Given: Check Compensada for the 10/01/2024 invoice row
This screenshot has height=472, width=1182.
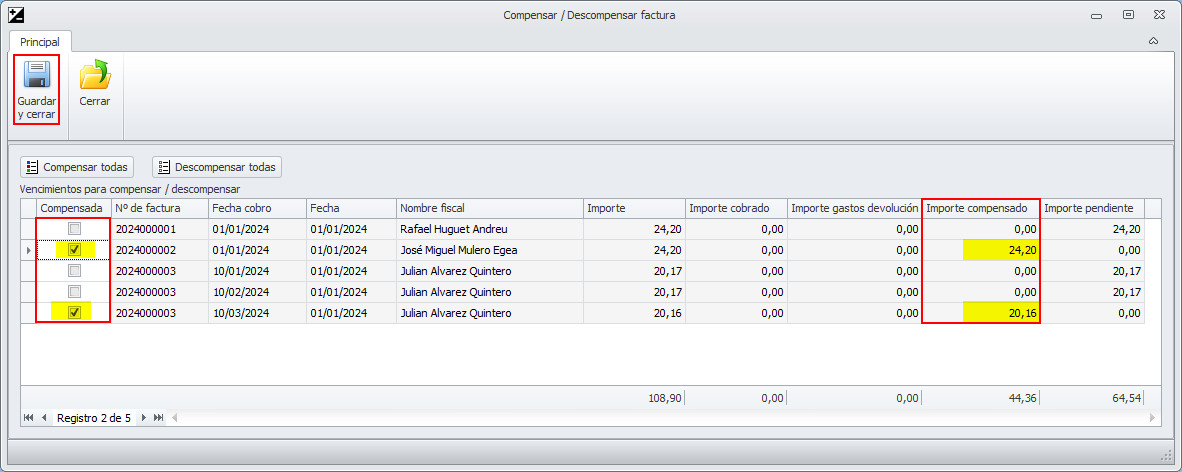Looking at the screenshot, I should [74, 271].
